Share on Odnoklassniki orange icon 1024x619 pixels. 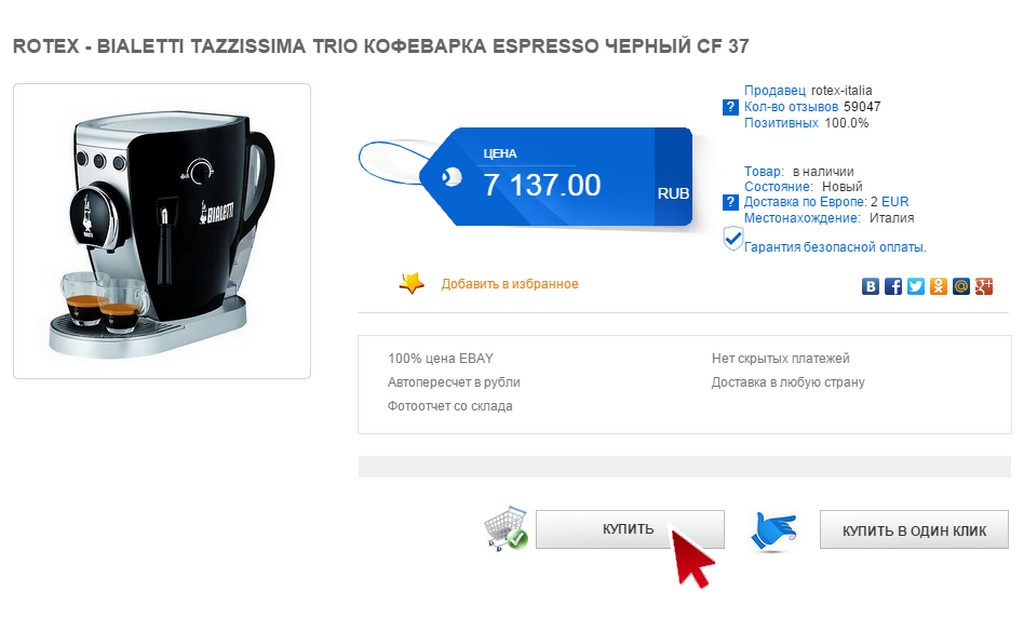[x=938, y=287]
